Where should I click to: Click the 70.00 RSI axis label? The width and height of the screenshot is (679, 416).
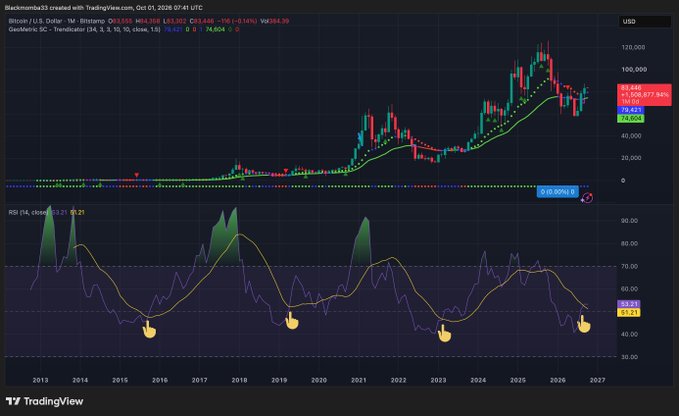[x=629, y=266]
